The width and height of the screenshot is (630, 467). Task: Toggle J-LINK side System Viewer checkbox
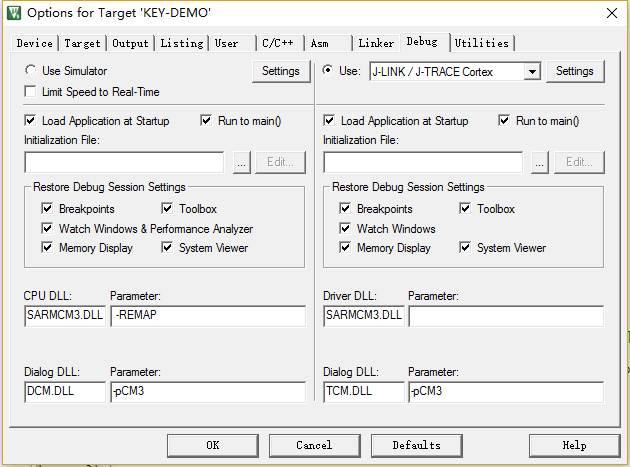[x=465, y=247]
